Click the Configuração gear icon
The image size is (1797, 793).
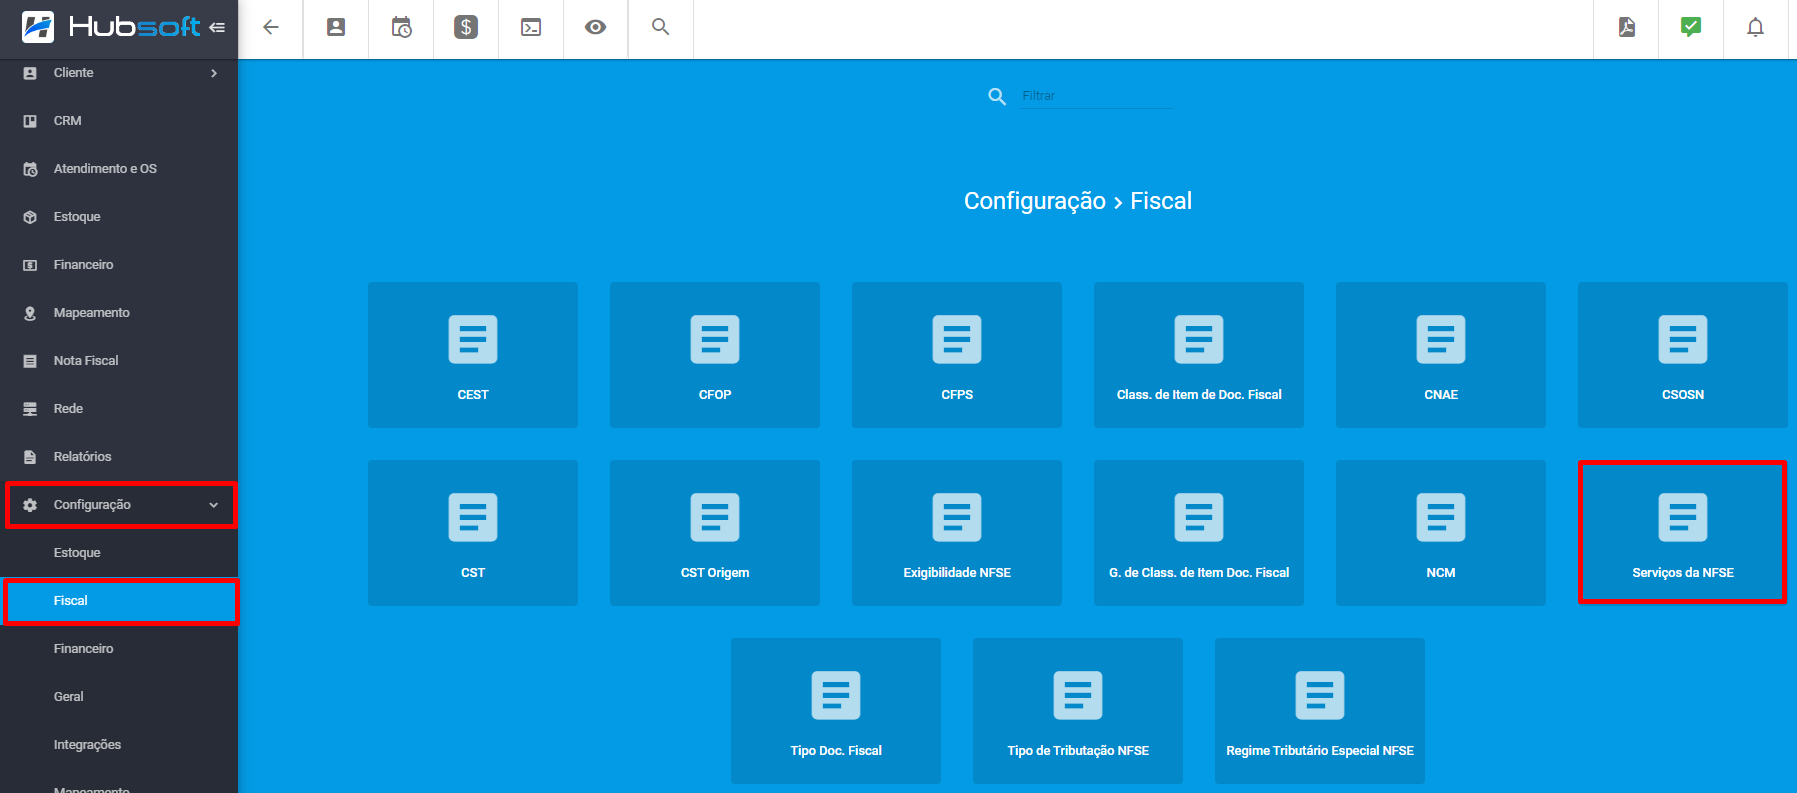pos(30,505)
